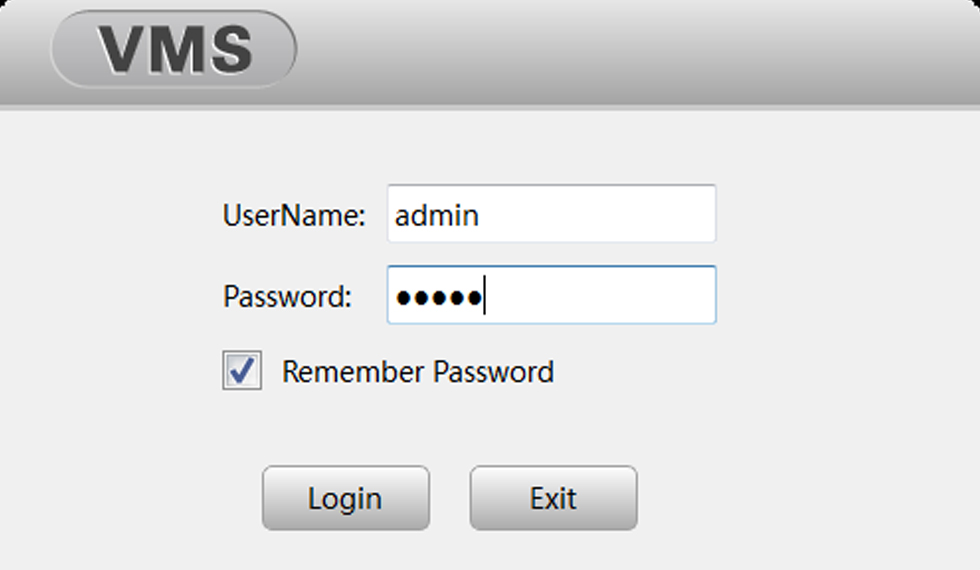The image size is (980, 570).
Task: Place cursor in the word "admin"
Action: pos(437,215)
